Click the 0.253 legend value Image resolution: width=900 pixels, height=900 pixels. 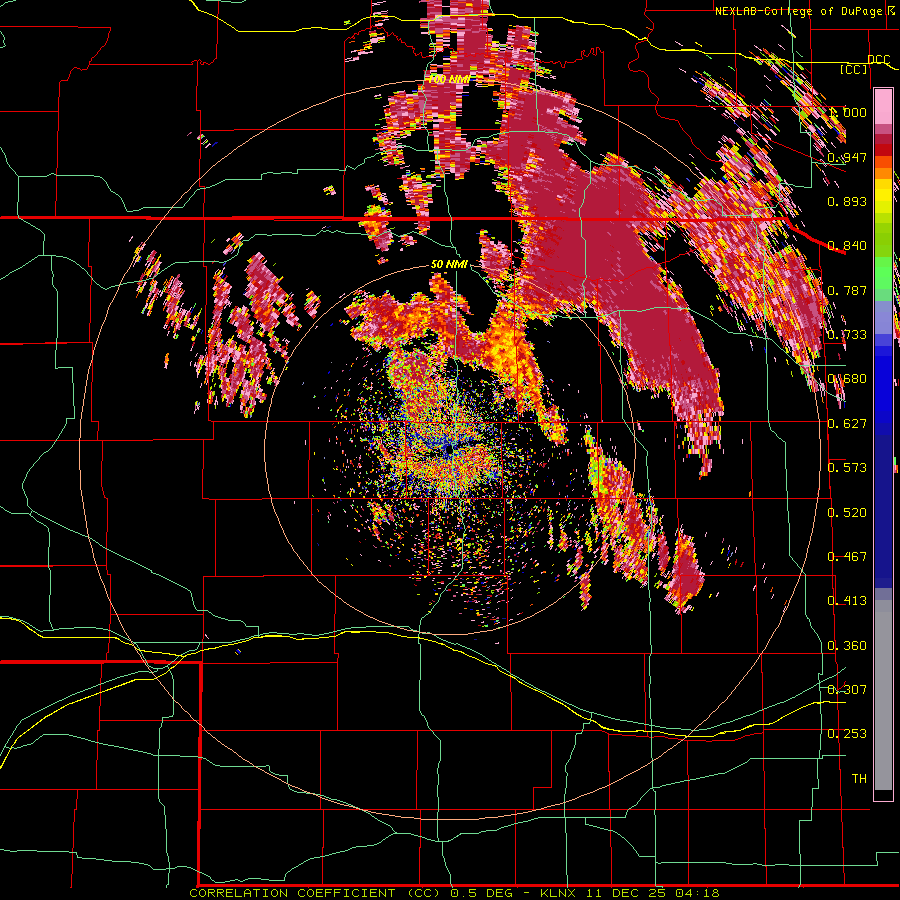point(847,734)
